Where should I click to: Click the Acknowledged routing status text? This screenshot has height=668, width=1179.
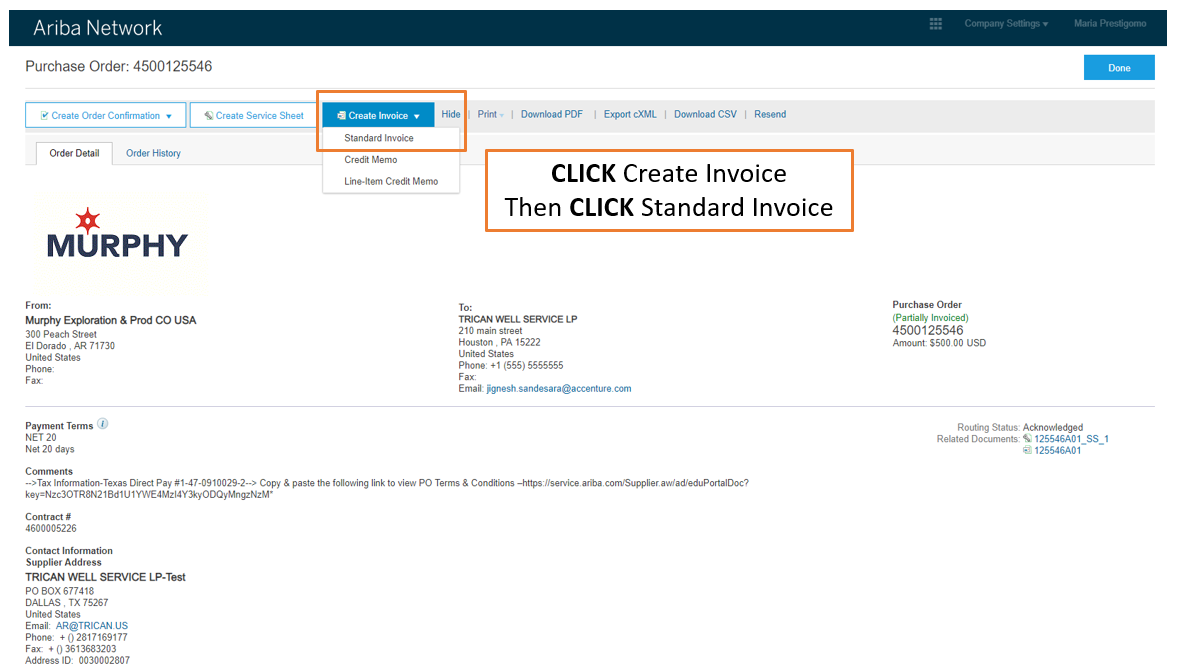(x=1053, y=427)
